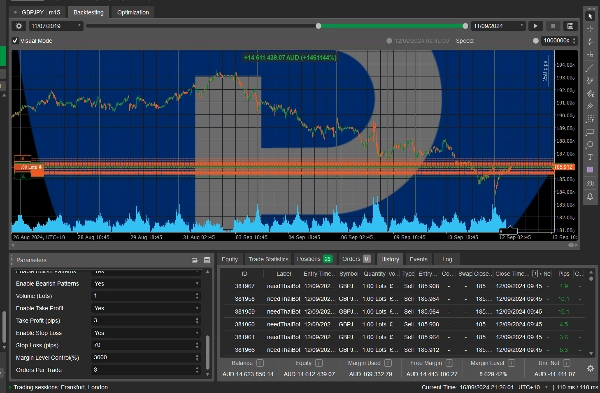Open the Optimization tab
This screenshot has height=393, width=600.
point(133,12)
